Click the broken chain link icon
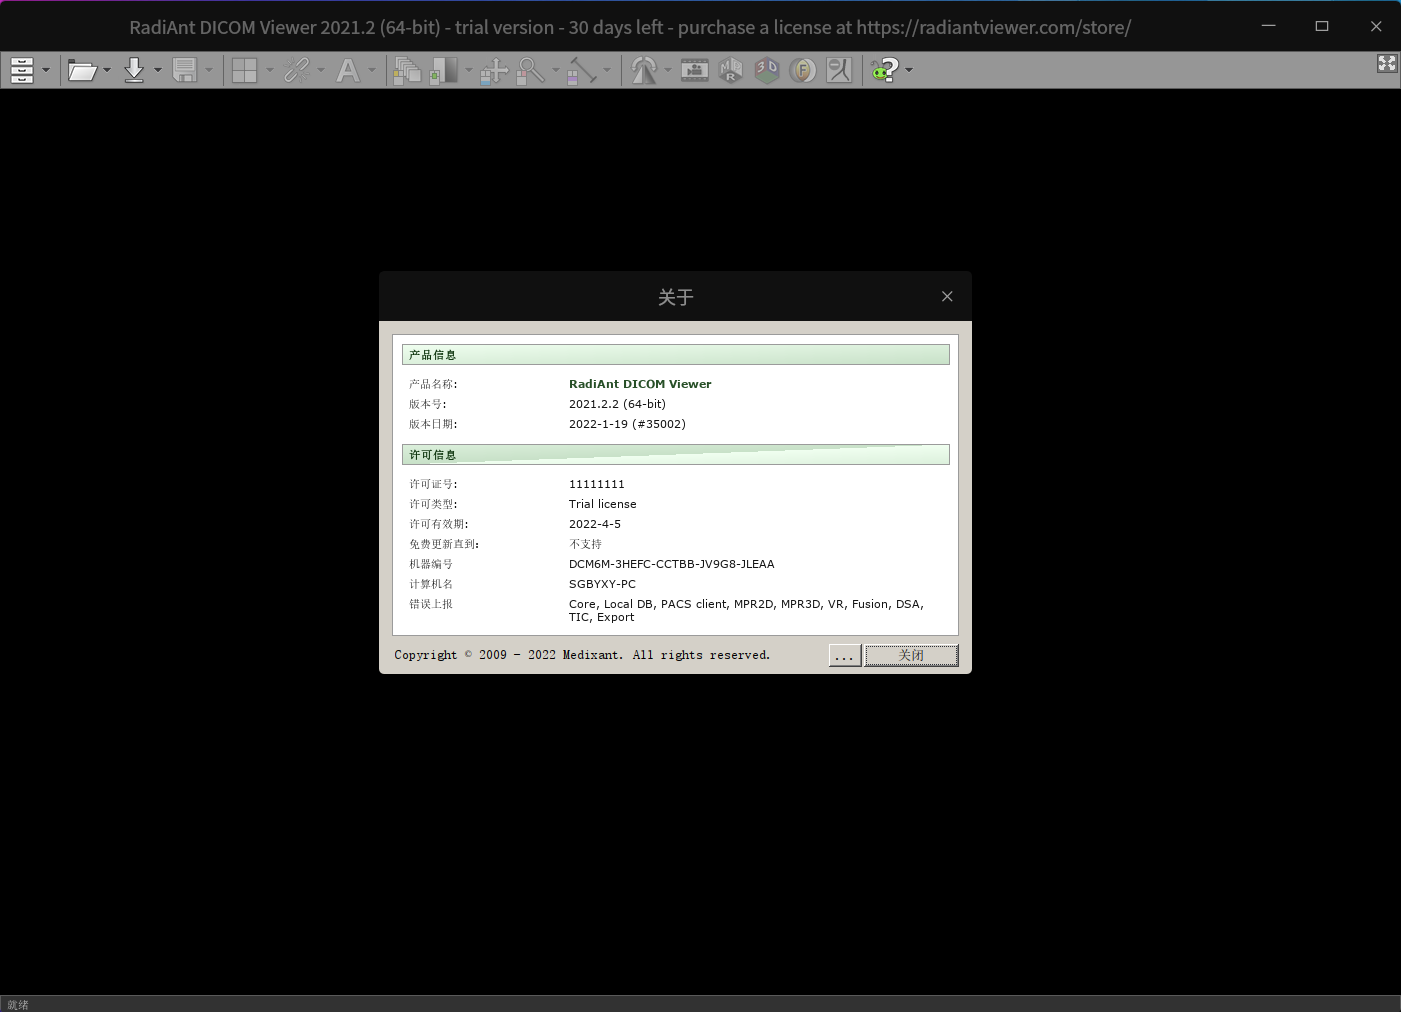 click(x=297, y=70)
